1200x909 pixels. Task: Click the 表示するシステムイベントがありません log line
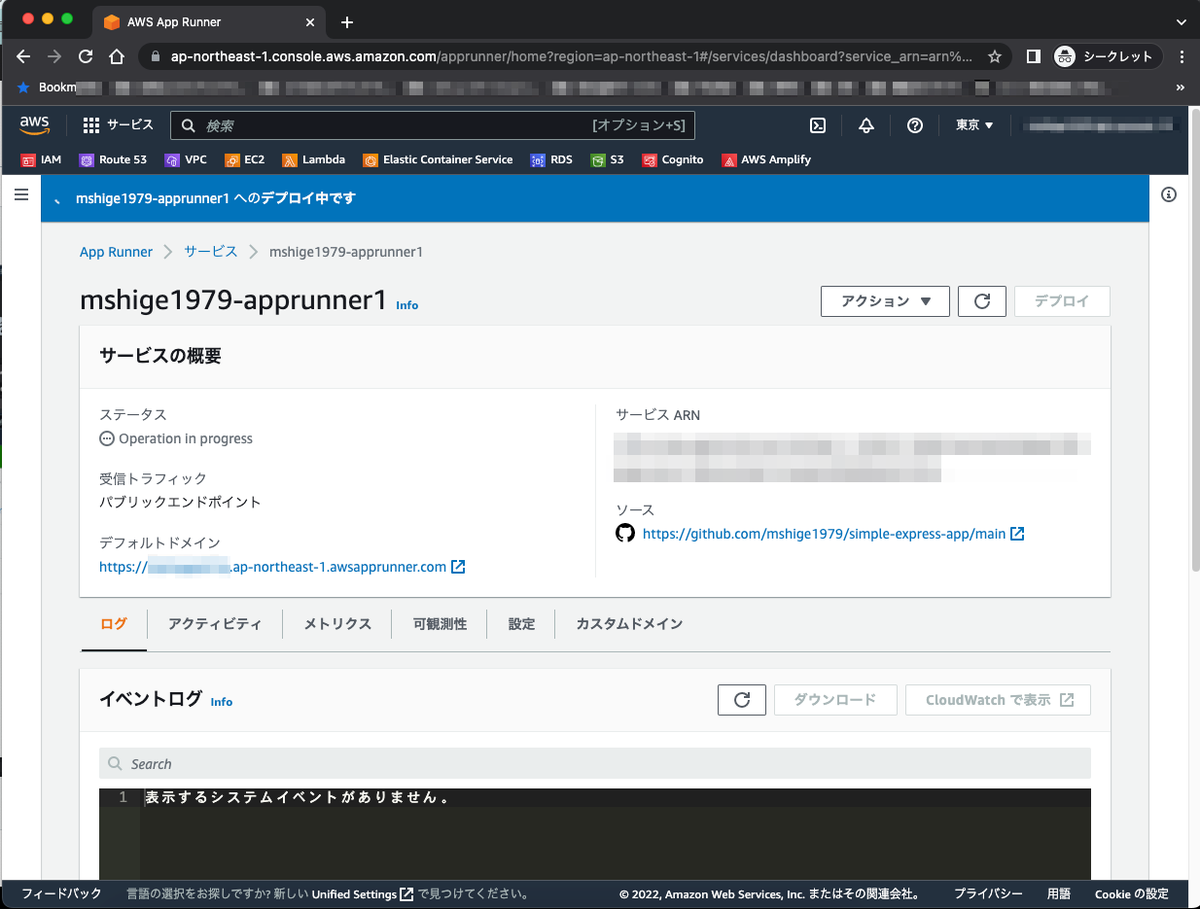297,798
